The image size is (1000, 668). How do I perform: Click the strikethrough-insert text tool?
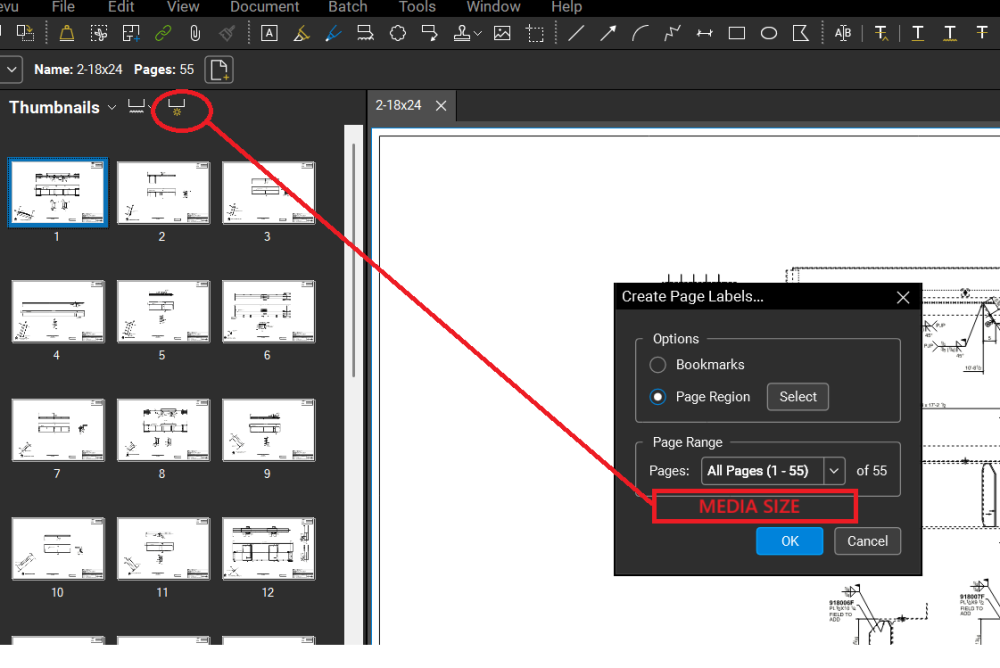point(881,33)
